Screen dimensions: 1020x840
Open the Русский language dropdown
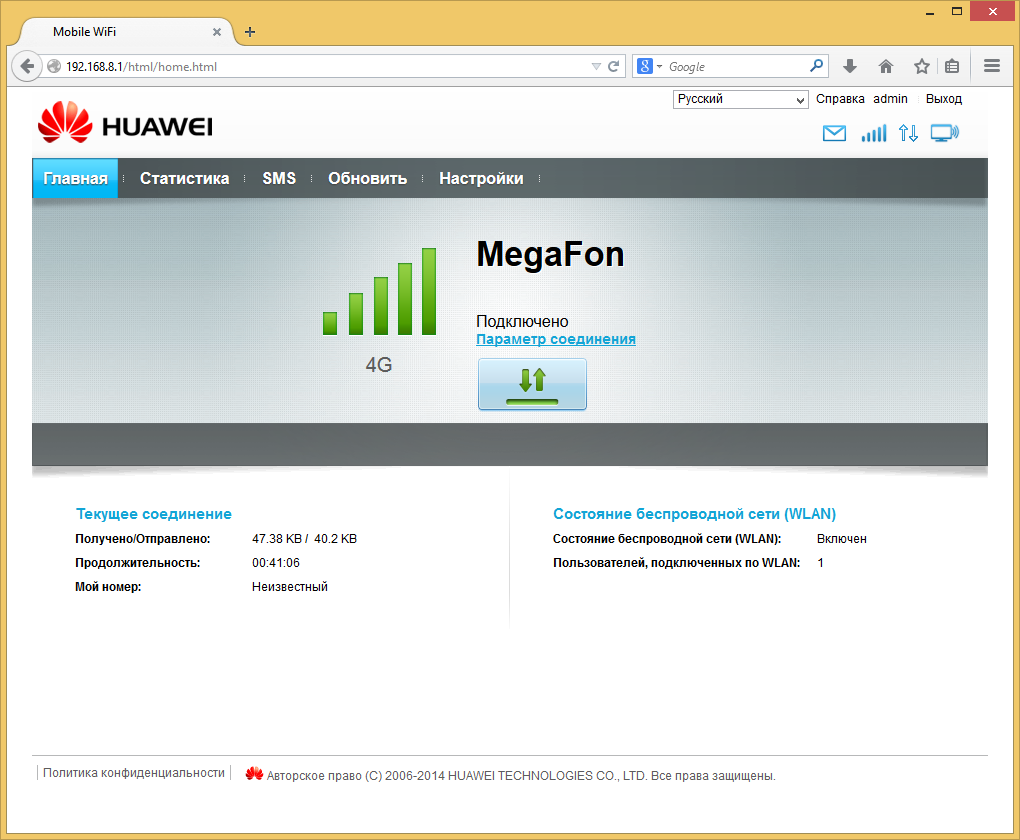tap(740, 100)
